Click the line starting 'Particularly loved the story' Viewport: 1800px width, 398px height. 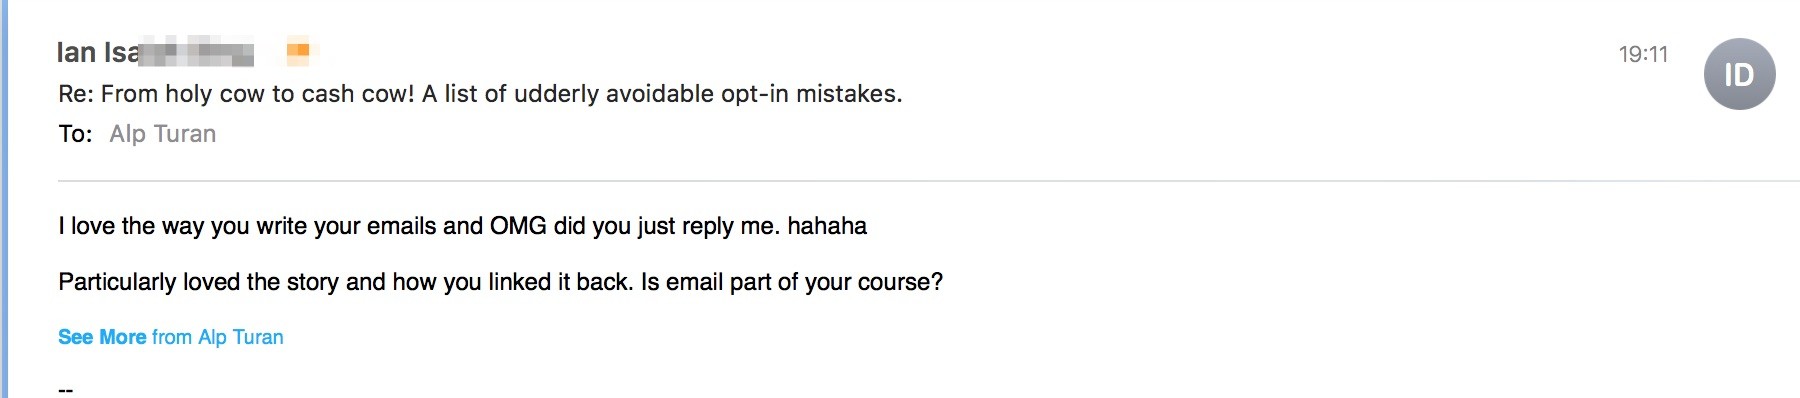pos(500,282)
